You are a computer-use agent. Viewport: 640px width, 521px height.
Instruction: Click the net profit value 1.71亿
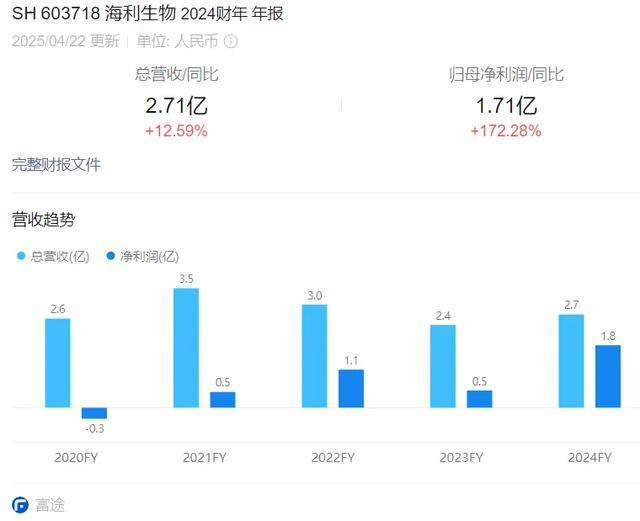pyautogui.click(x=506, y=106)
